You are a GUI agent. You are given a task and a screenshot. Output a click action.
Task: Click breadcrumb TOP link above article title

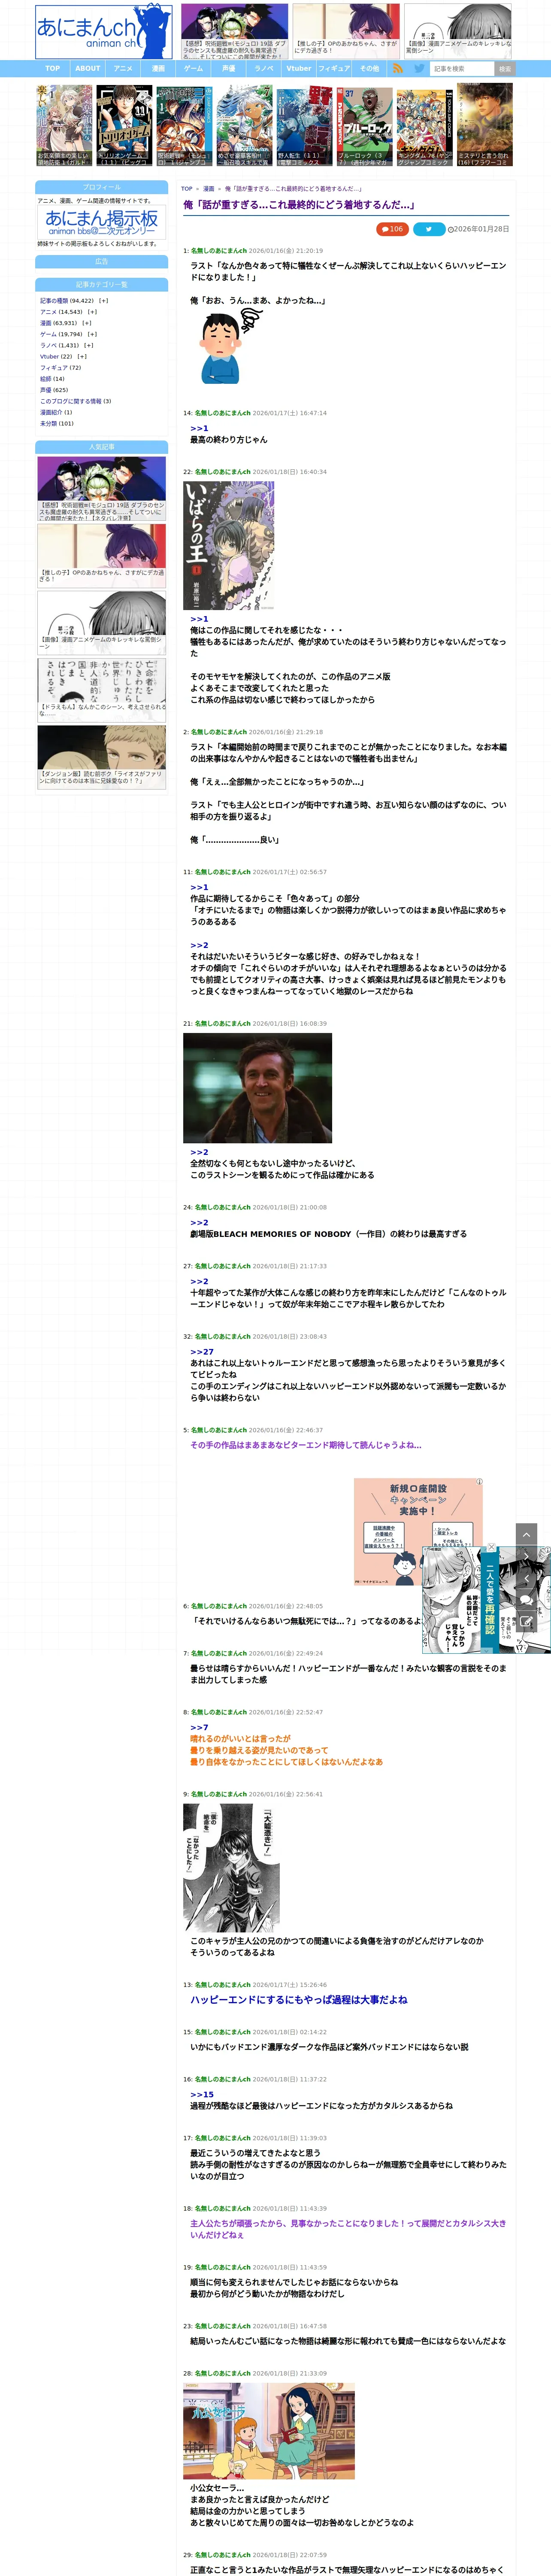(x=187, y=188)
